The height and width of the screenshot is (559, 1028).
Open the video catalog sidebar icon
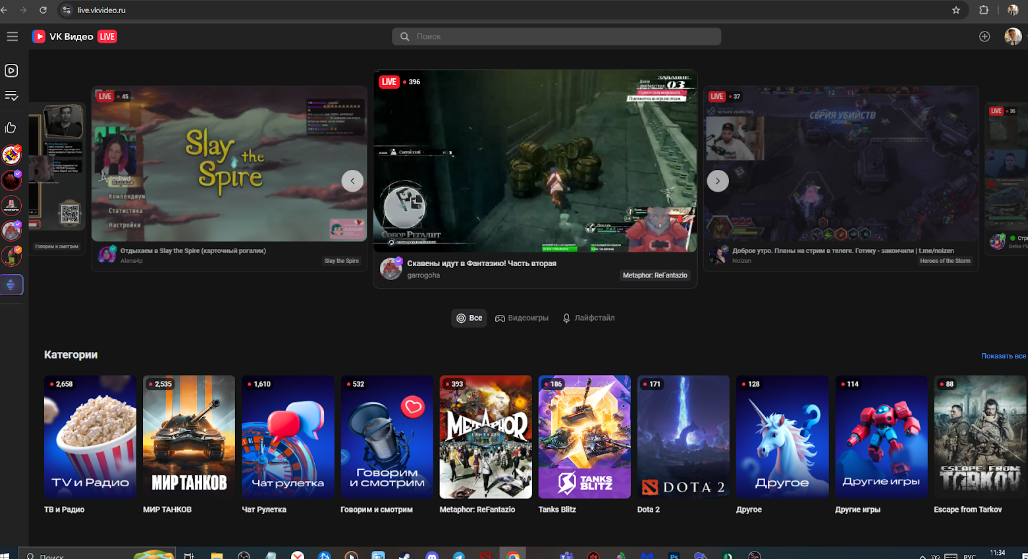click(x=11, y=70)
